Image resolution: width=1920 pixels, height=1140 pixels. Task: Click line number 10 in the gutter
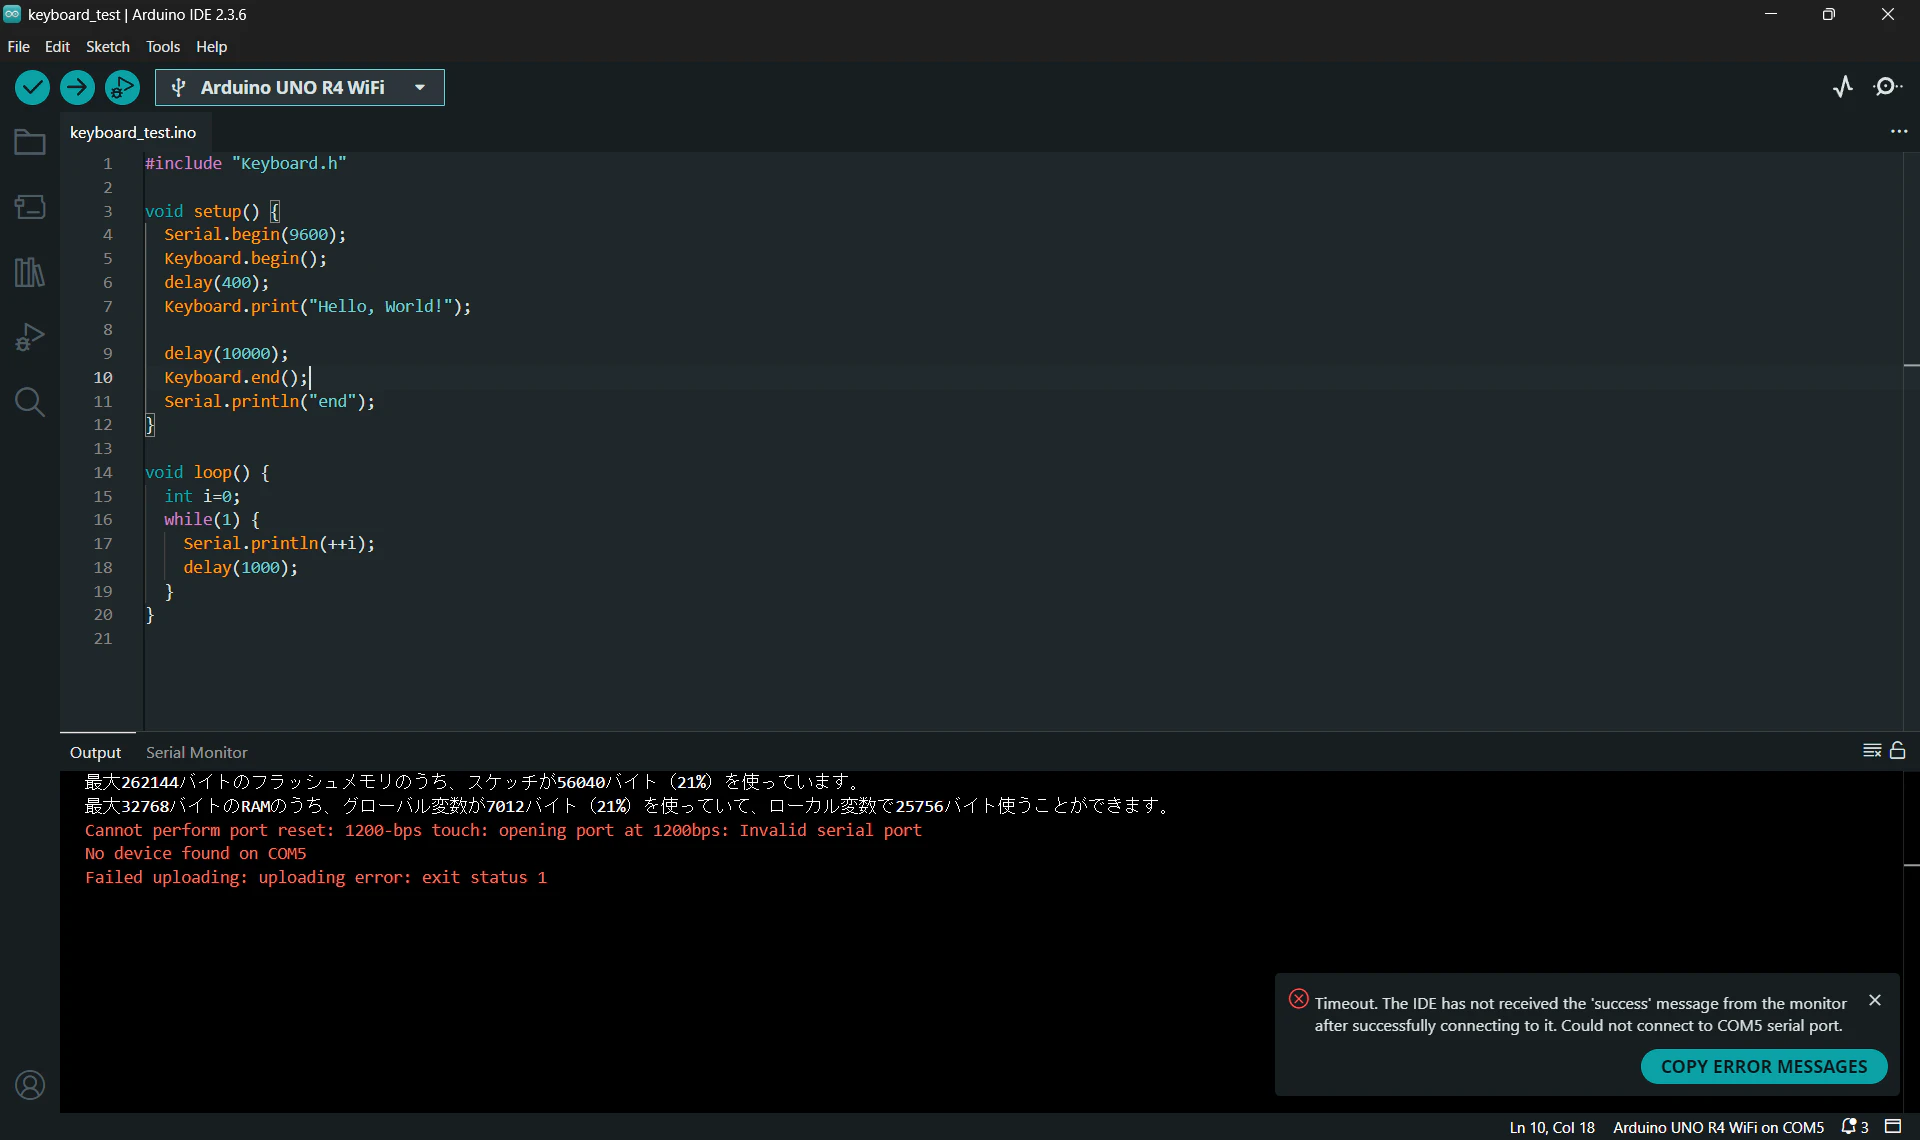103,377
